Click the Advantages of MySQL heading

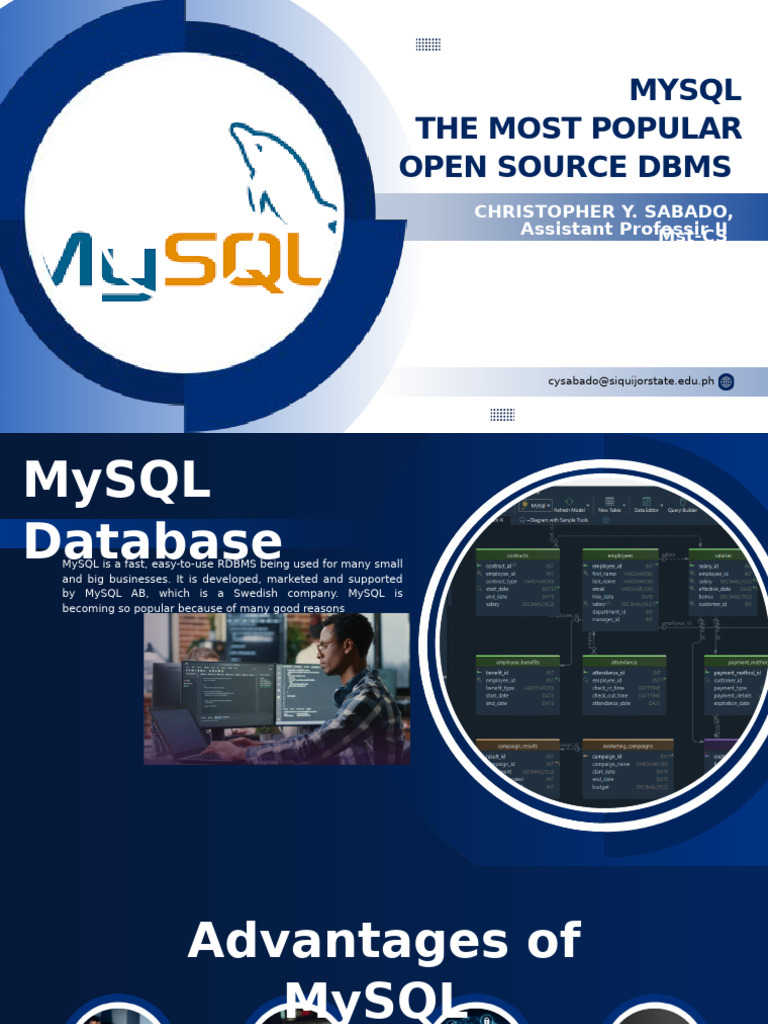tap(384, 970)
